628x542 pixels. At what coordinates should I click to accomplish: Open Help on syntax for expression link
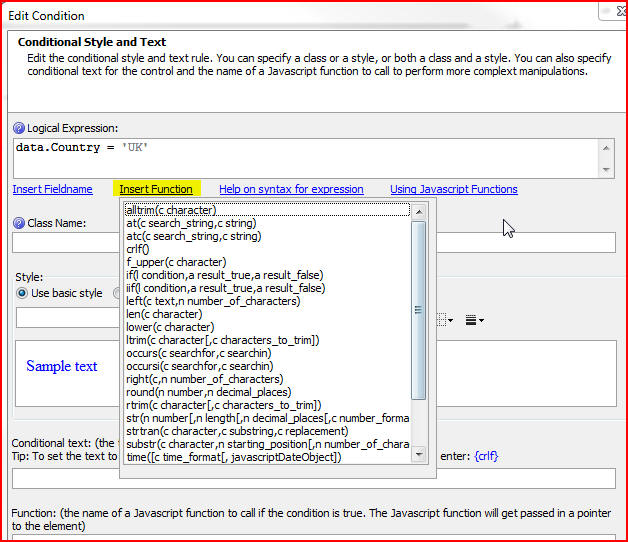(291, 189)
